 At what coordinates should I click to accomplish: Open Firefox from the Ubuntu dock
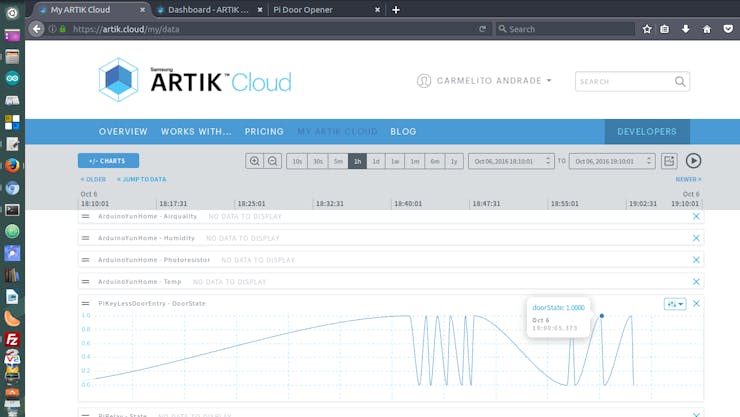tap(12, 166)
